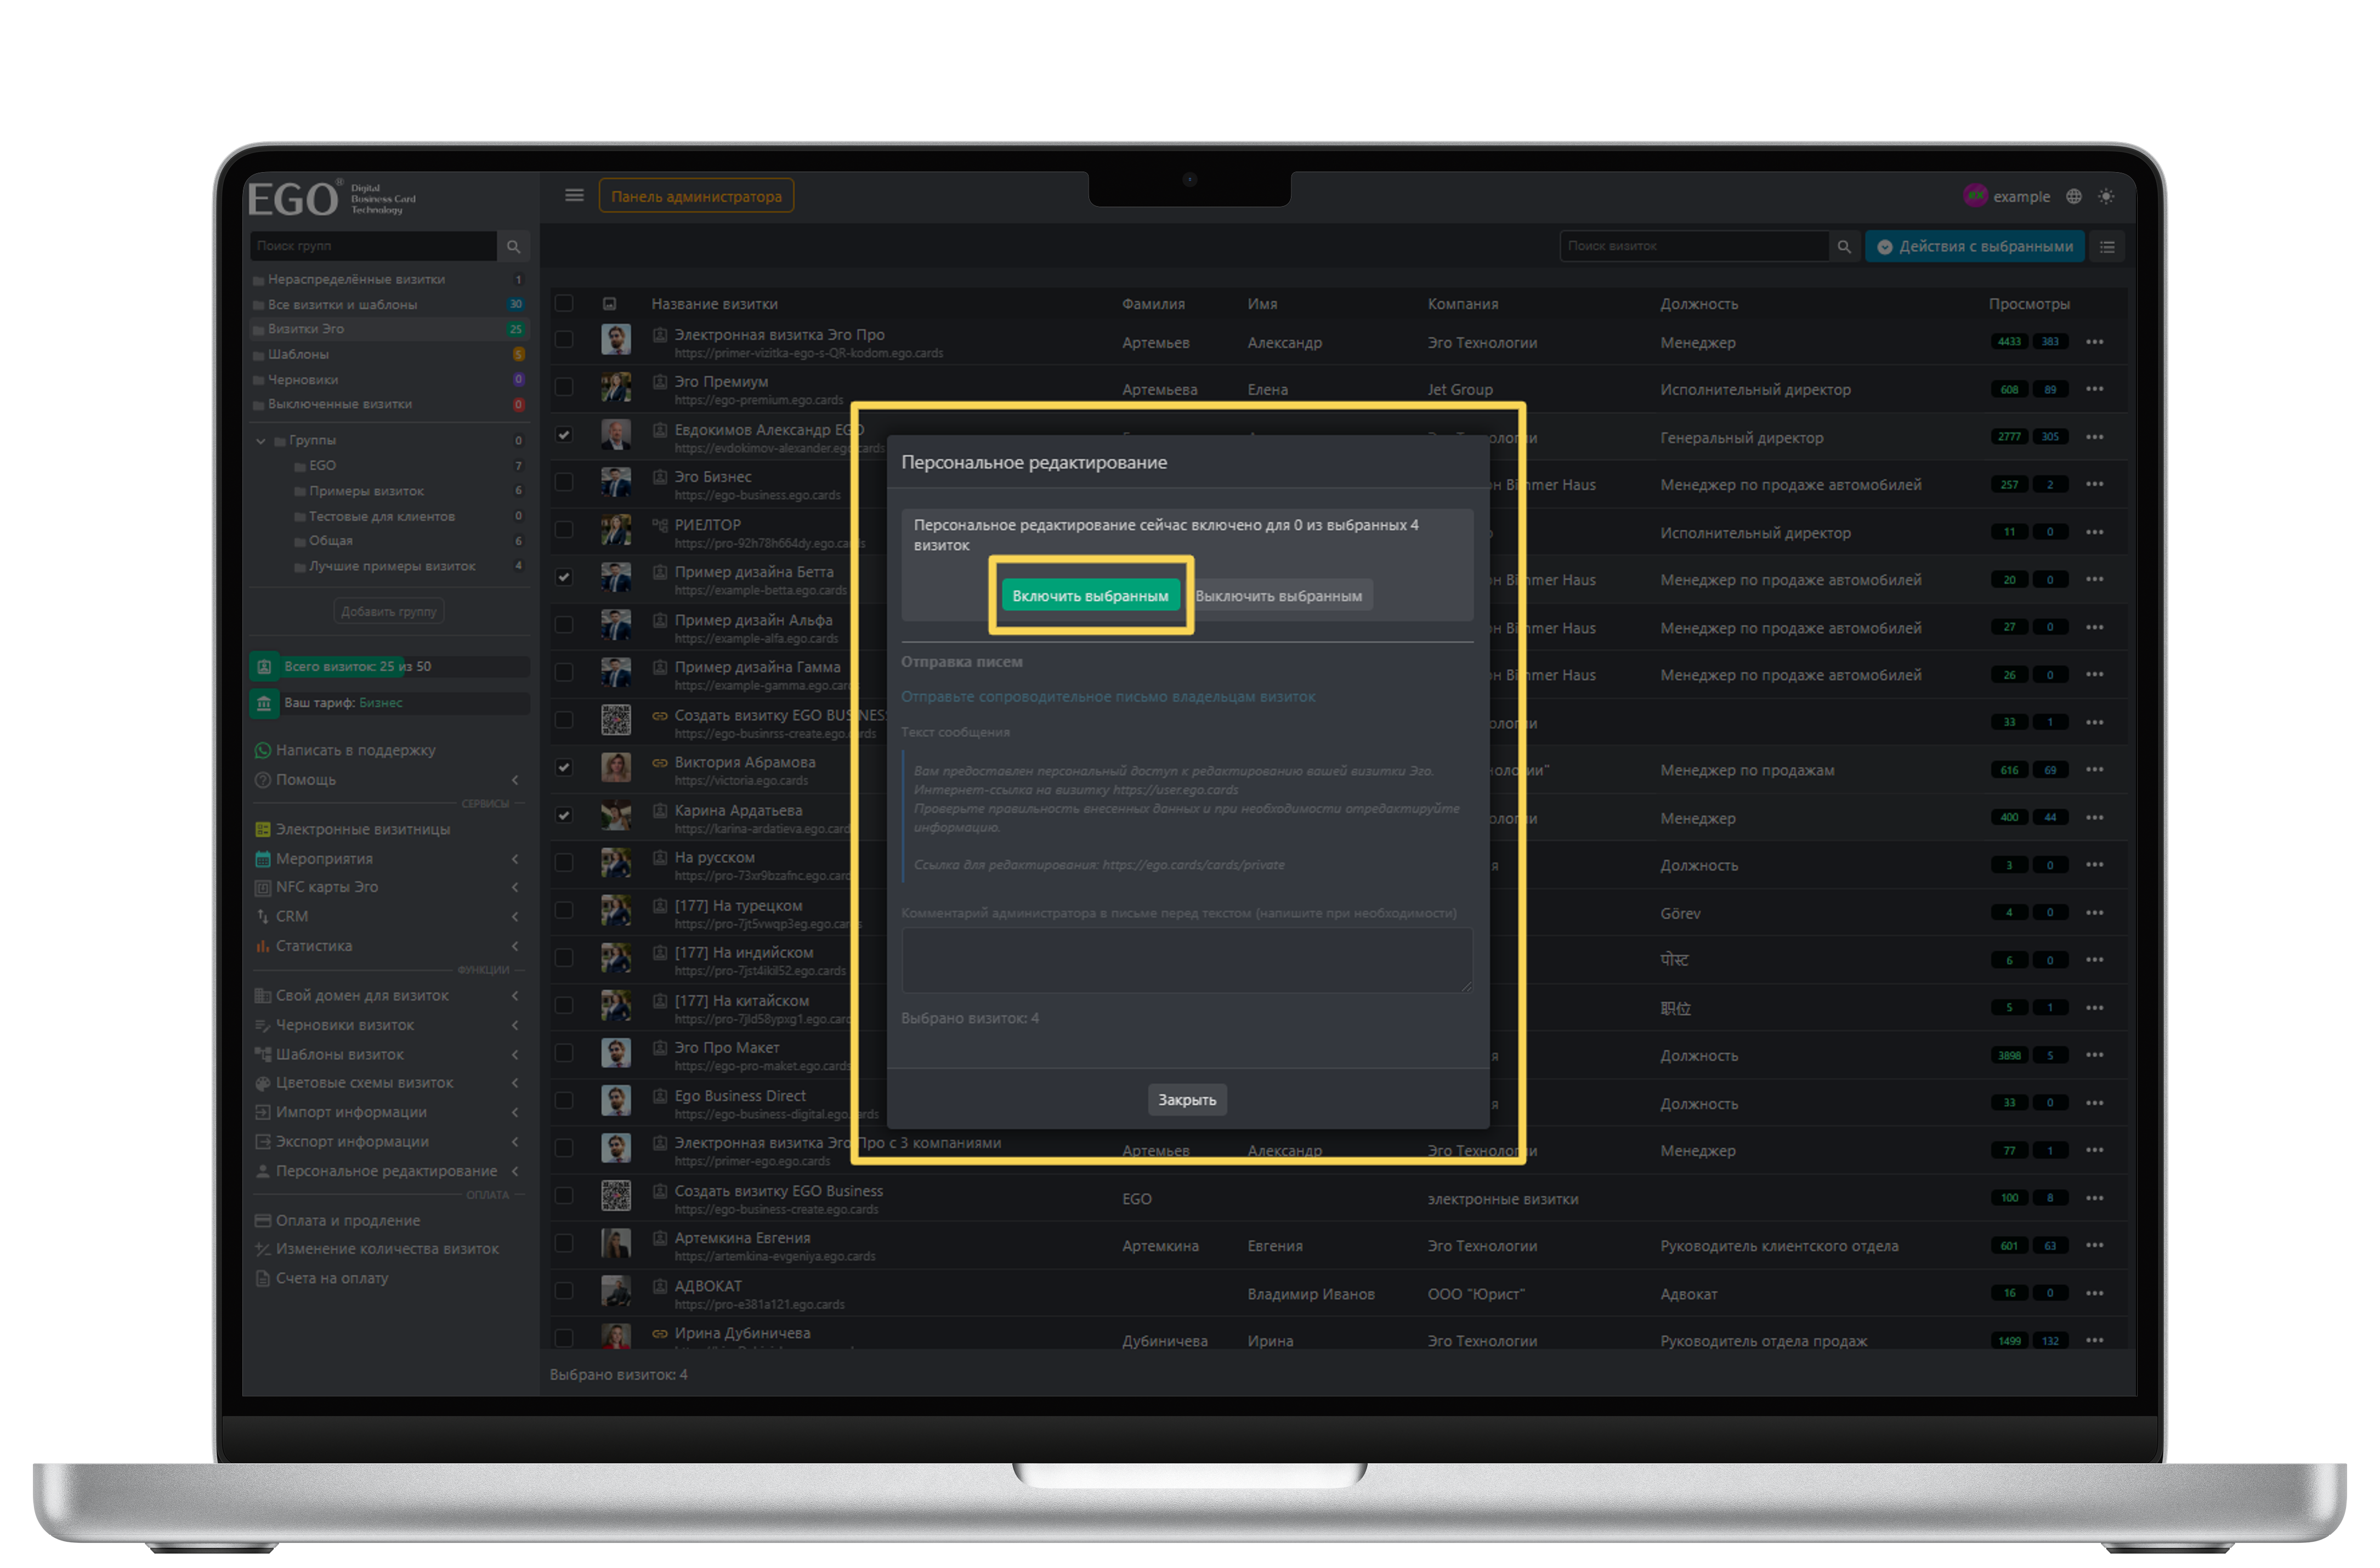Open three-dot menu for Электронная визитка Эго Про row
This screenshot has height=1568, width=2380.
click(x=2095, y=342)
